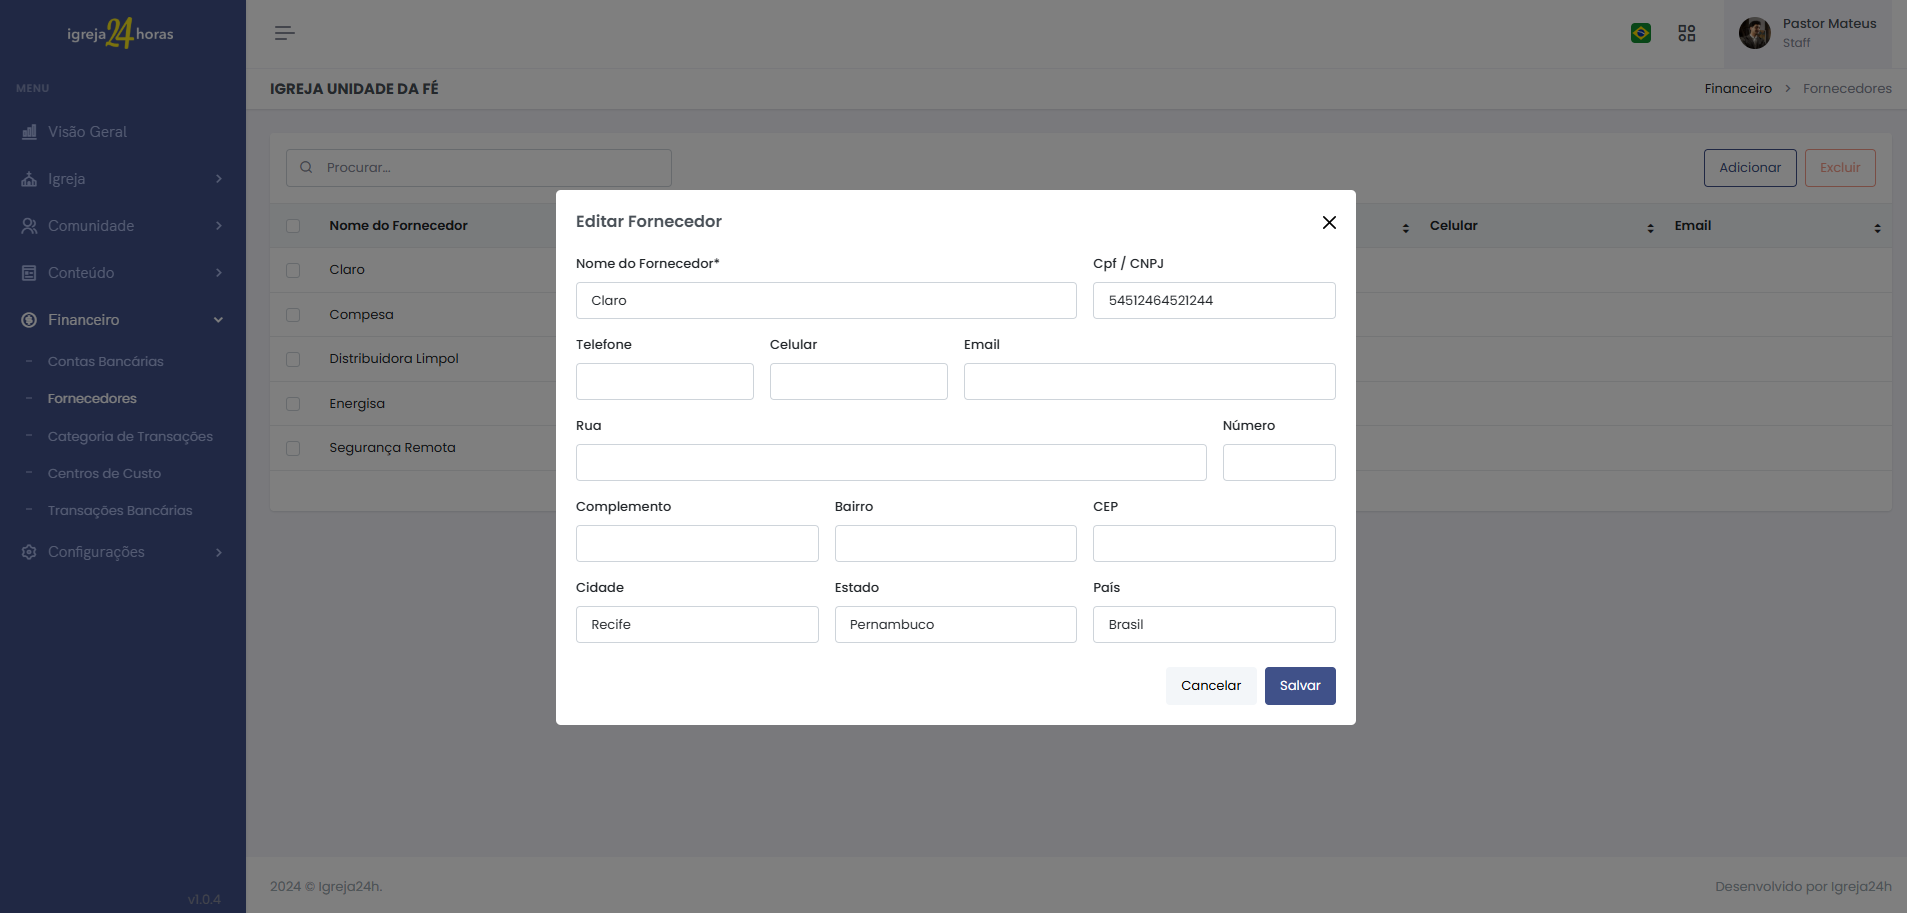Go to Centros de Custo
The height and width of the screenshot is (913, 1907).
click(104, 473)
